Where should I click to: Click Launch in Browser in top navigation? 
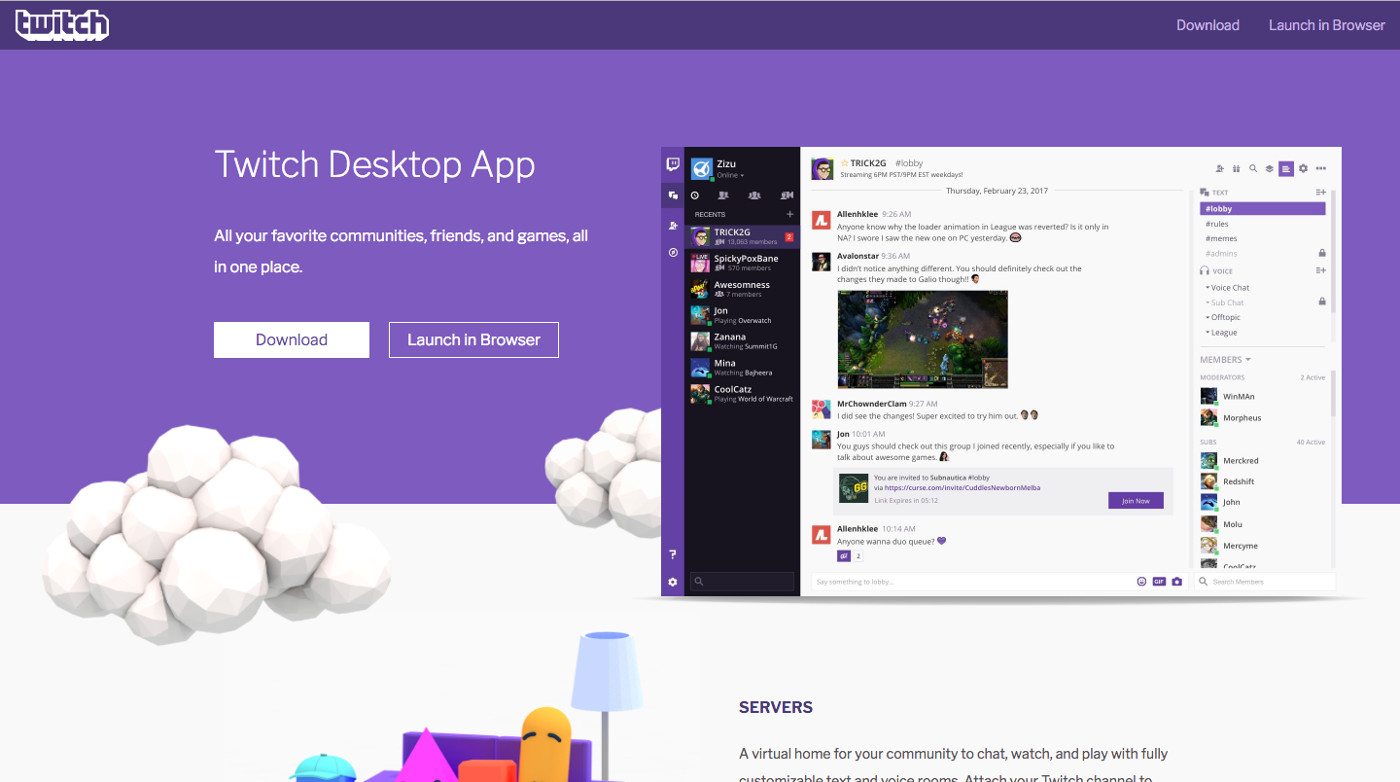(1327, 25)
